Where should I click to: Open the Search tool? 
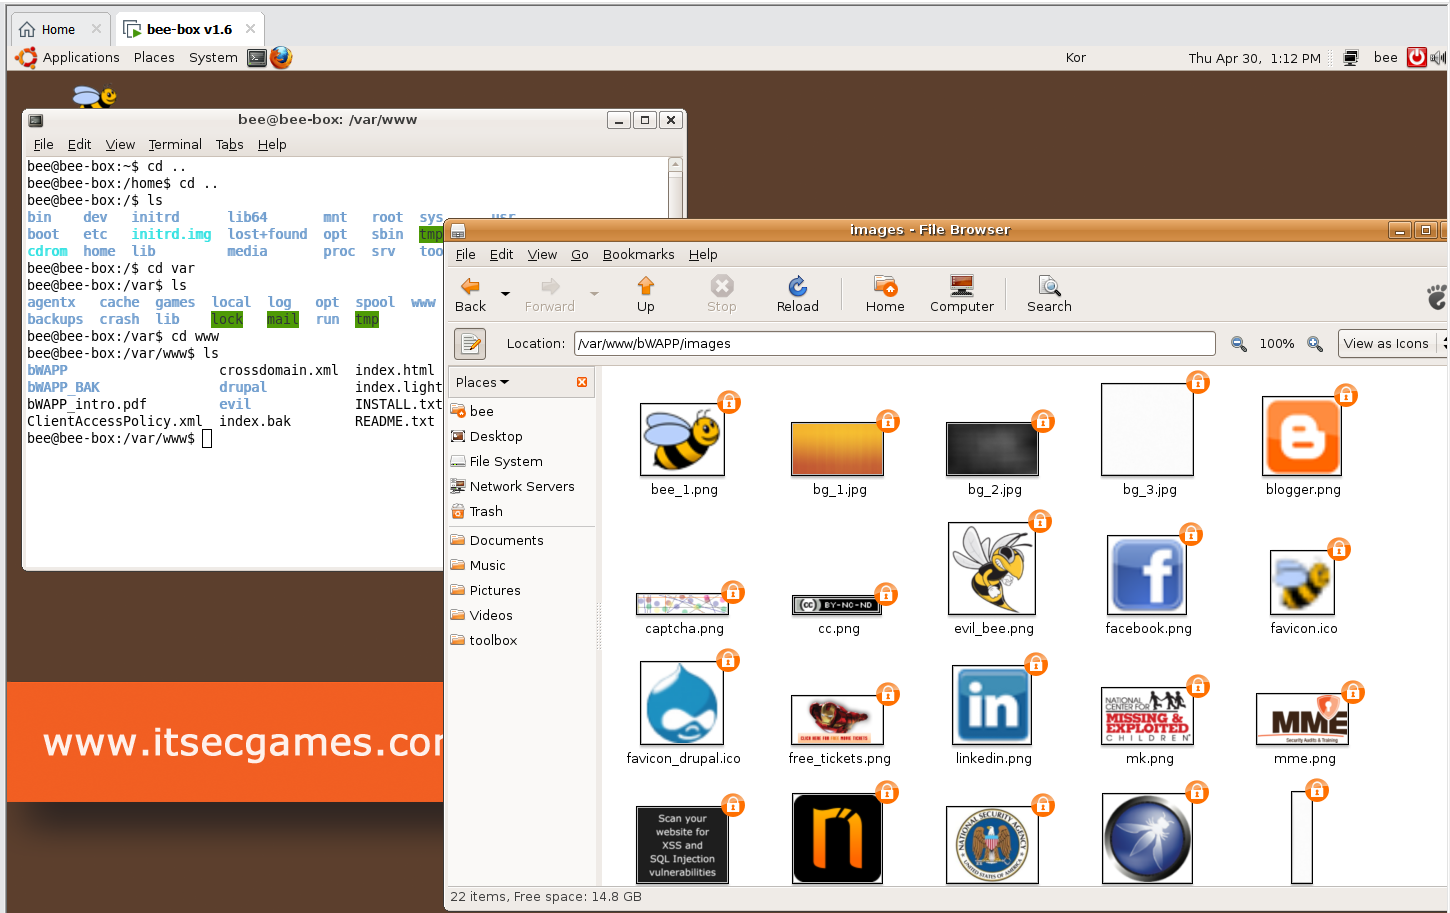click(1049, 295)
